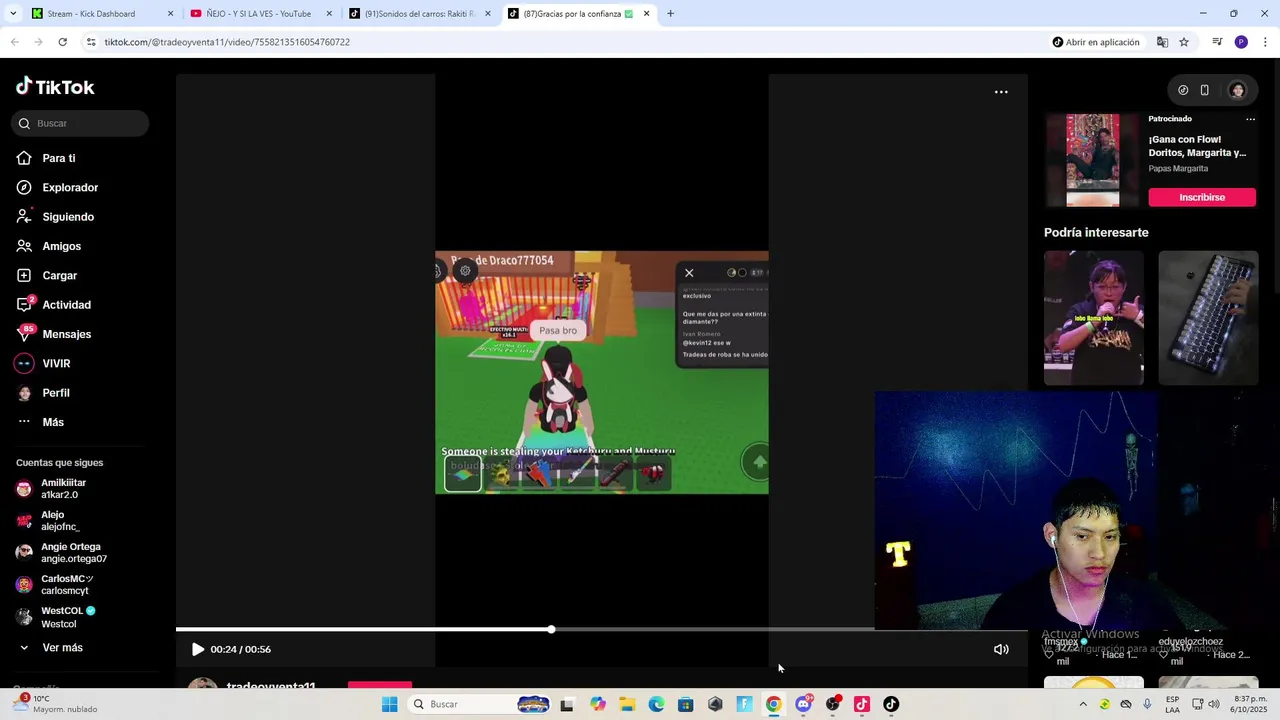Click the translate page icon
The height and width of the screenshot is (720, 1280).
pos(1162,42)
